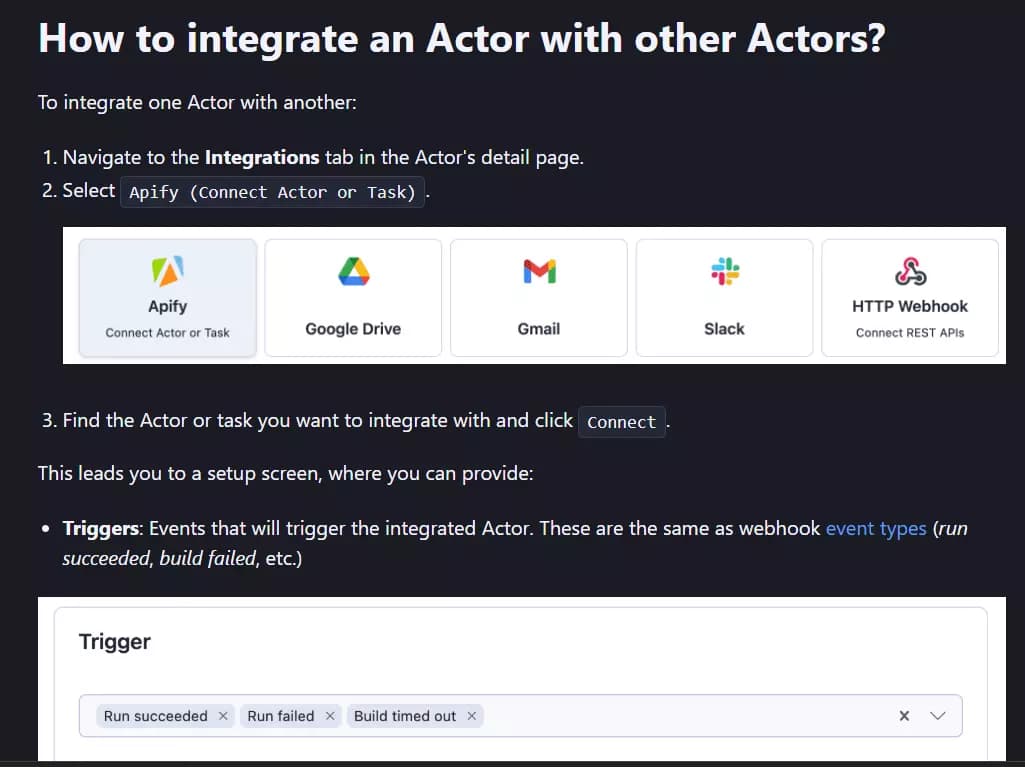Select the Apify Connect Actor or Task card
The image size is (1025, 767).
point(167,297)
